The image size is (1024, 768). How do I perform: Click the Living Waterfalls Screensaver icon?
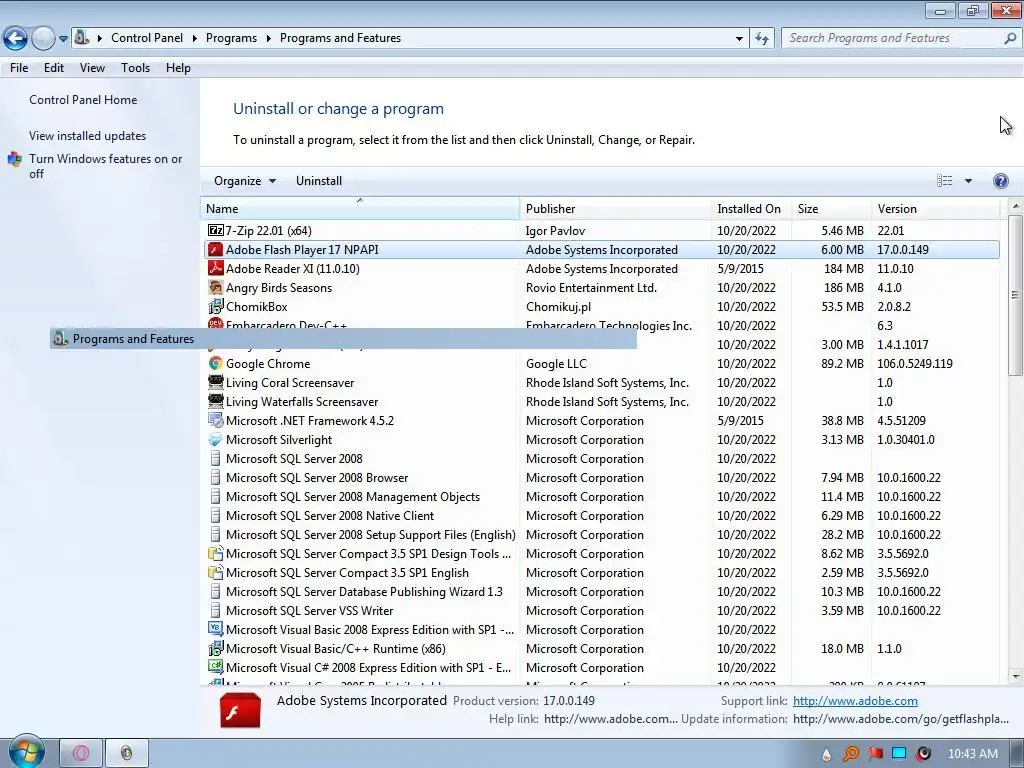click(x=216, y=401)
